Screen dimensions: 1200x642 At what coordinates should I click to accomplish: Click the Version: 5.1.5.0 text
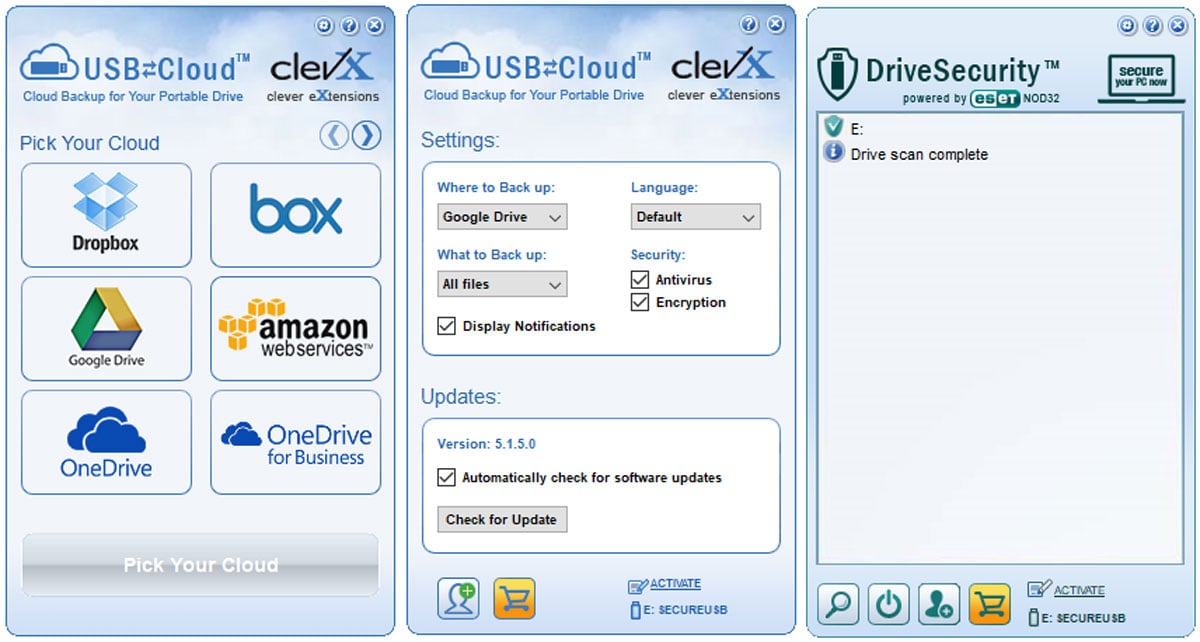[487, 444]
